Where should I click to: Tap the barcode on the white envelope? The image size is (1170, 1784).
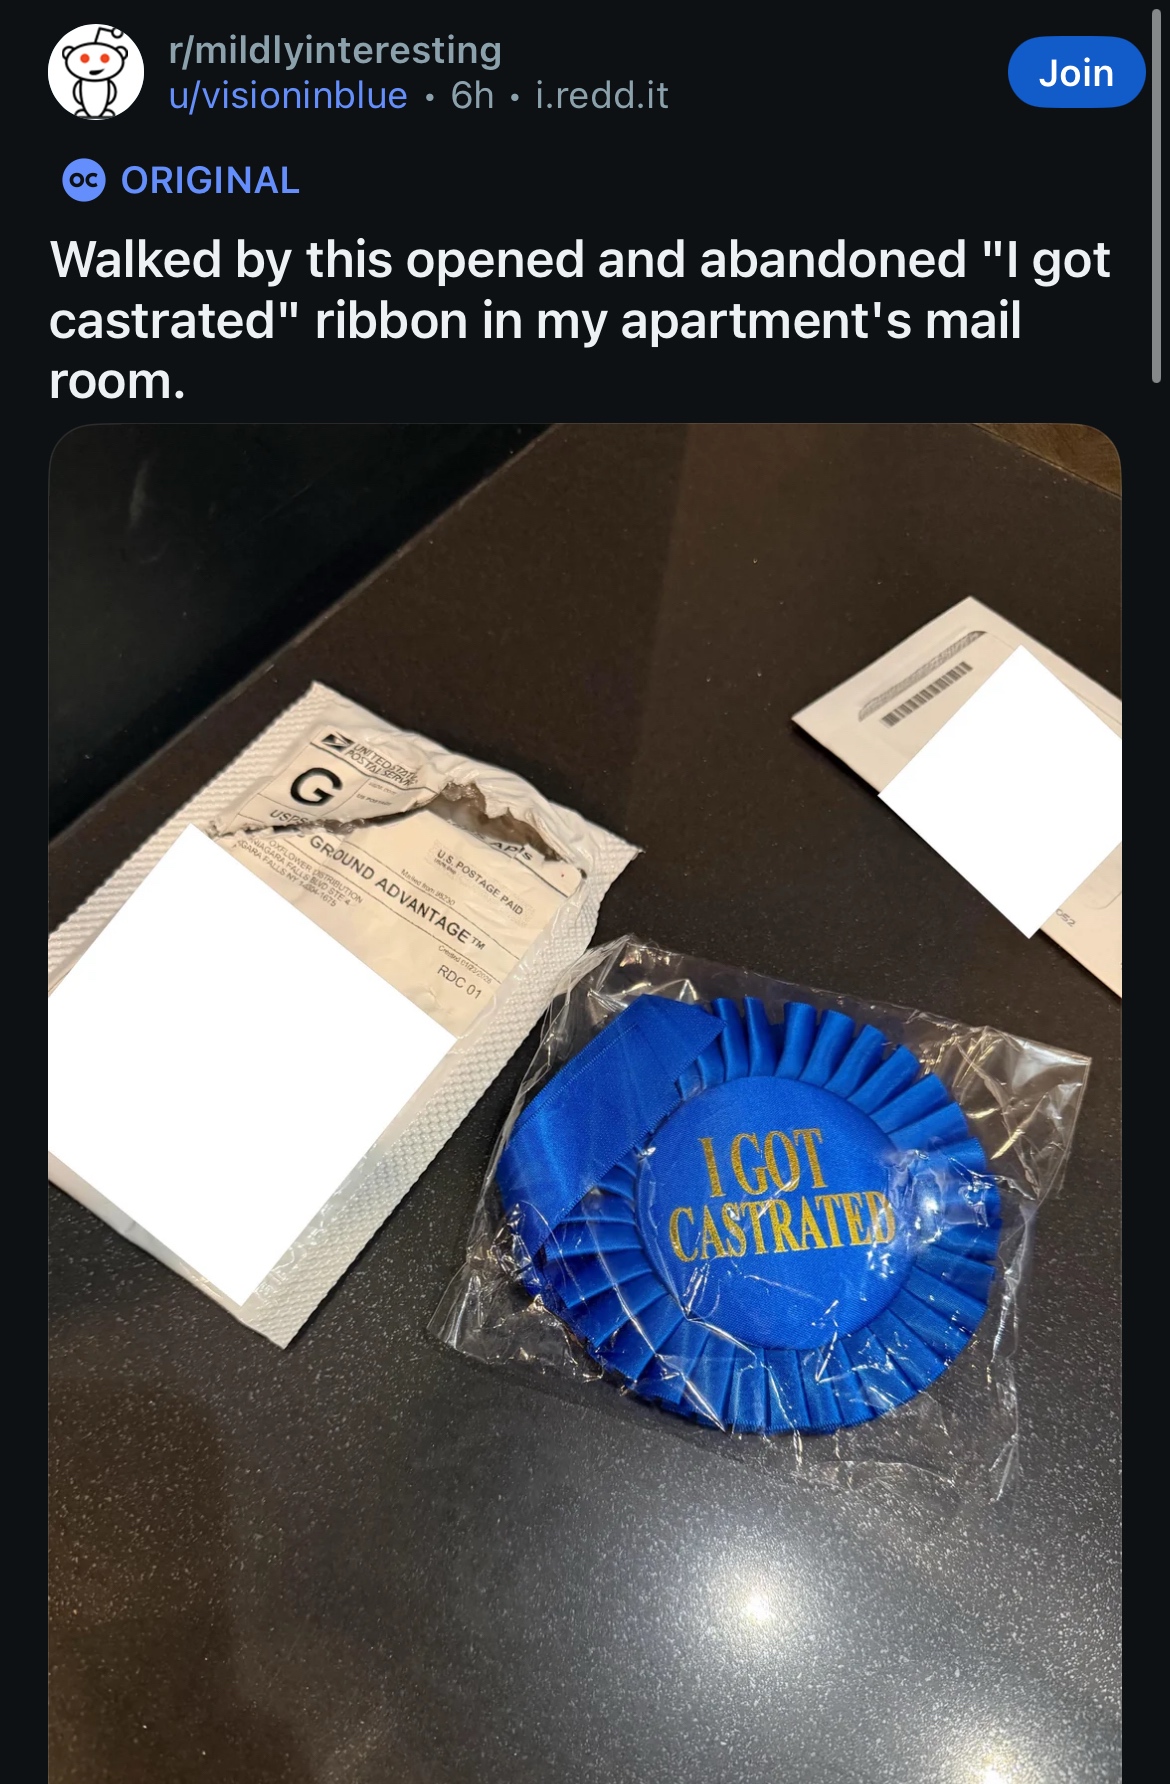924,691
